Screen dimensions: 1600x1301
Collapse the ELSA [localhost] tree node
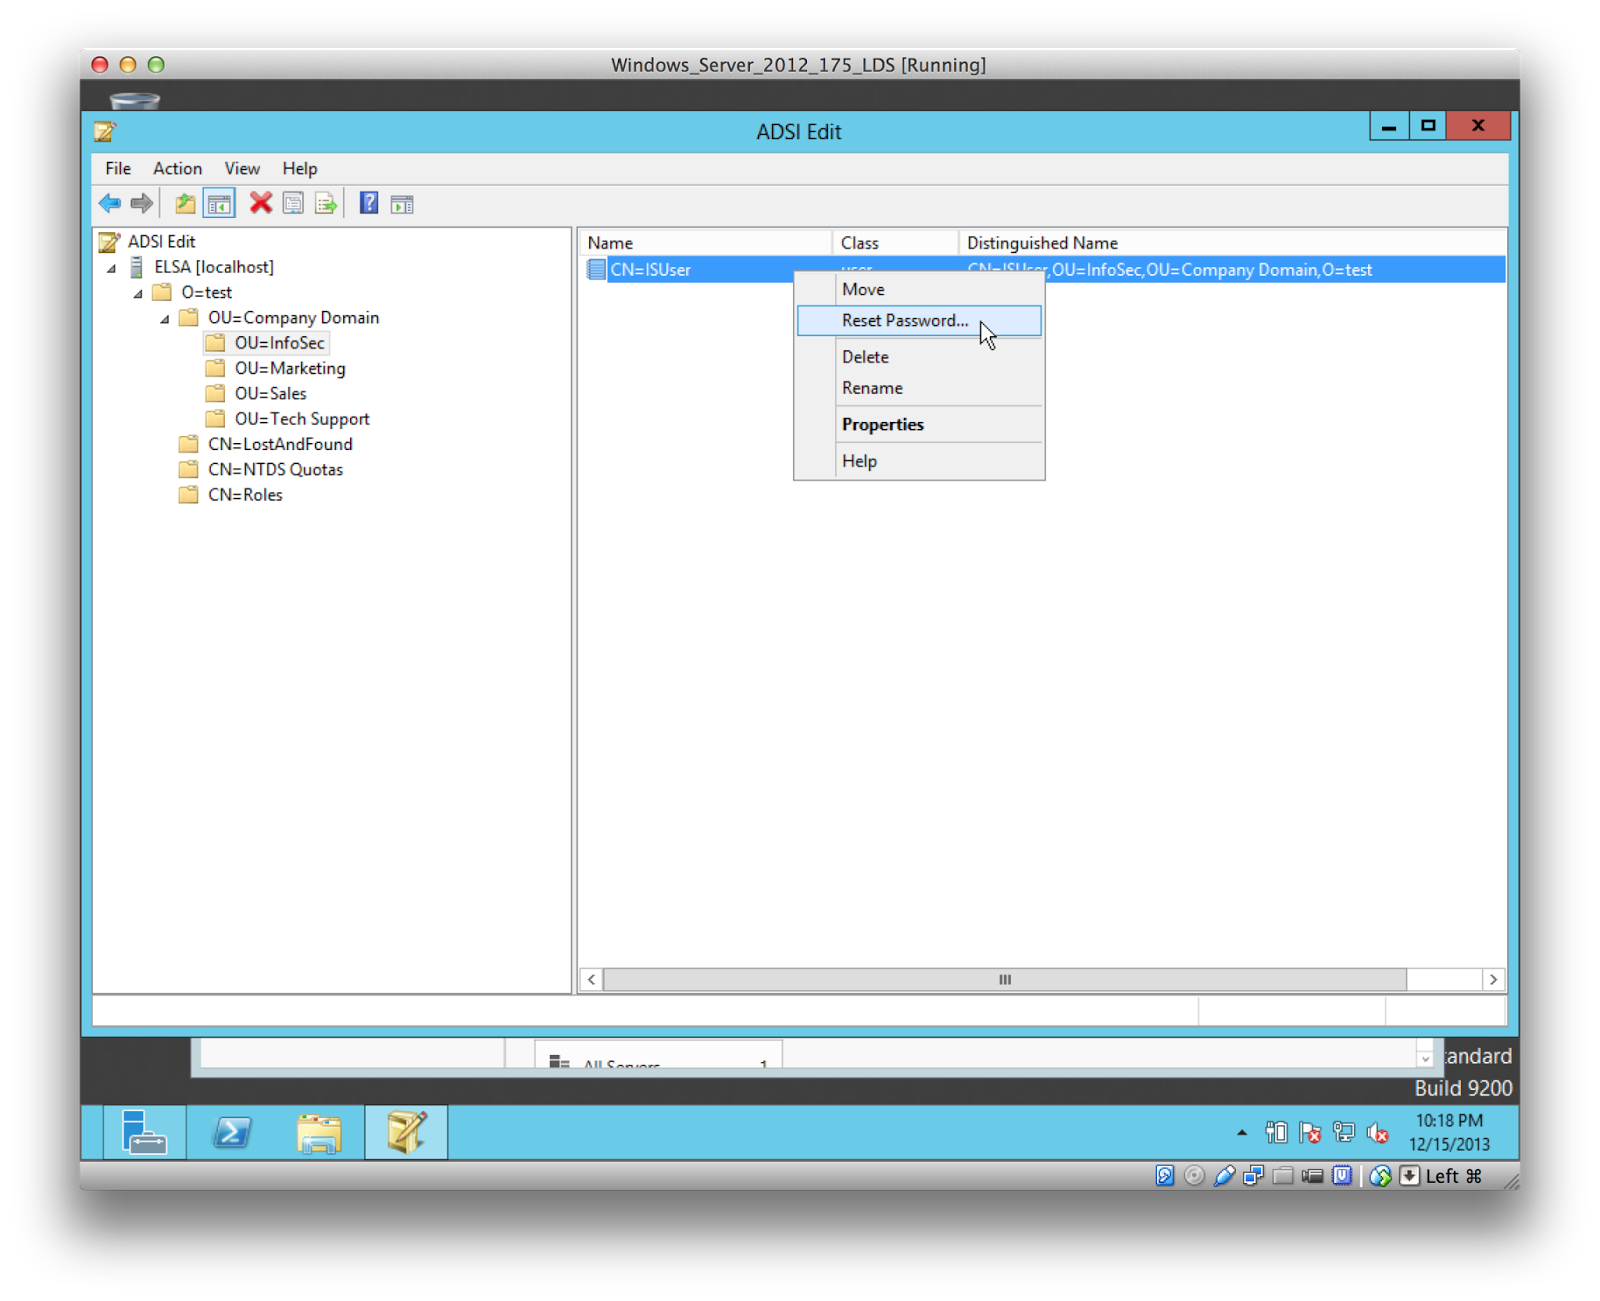click(x=112, y=268)
